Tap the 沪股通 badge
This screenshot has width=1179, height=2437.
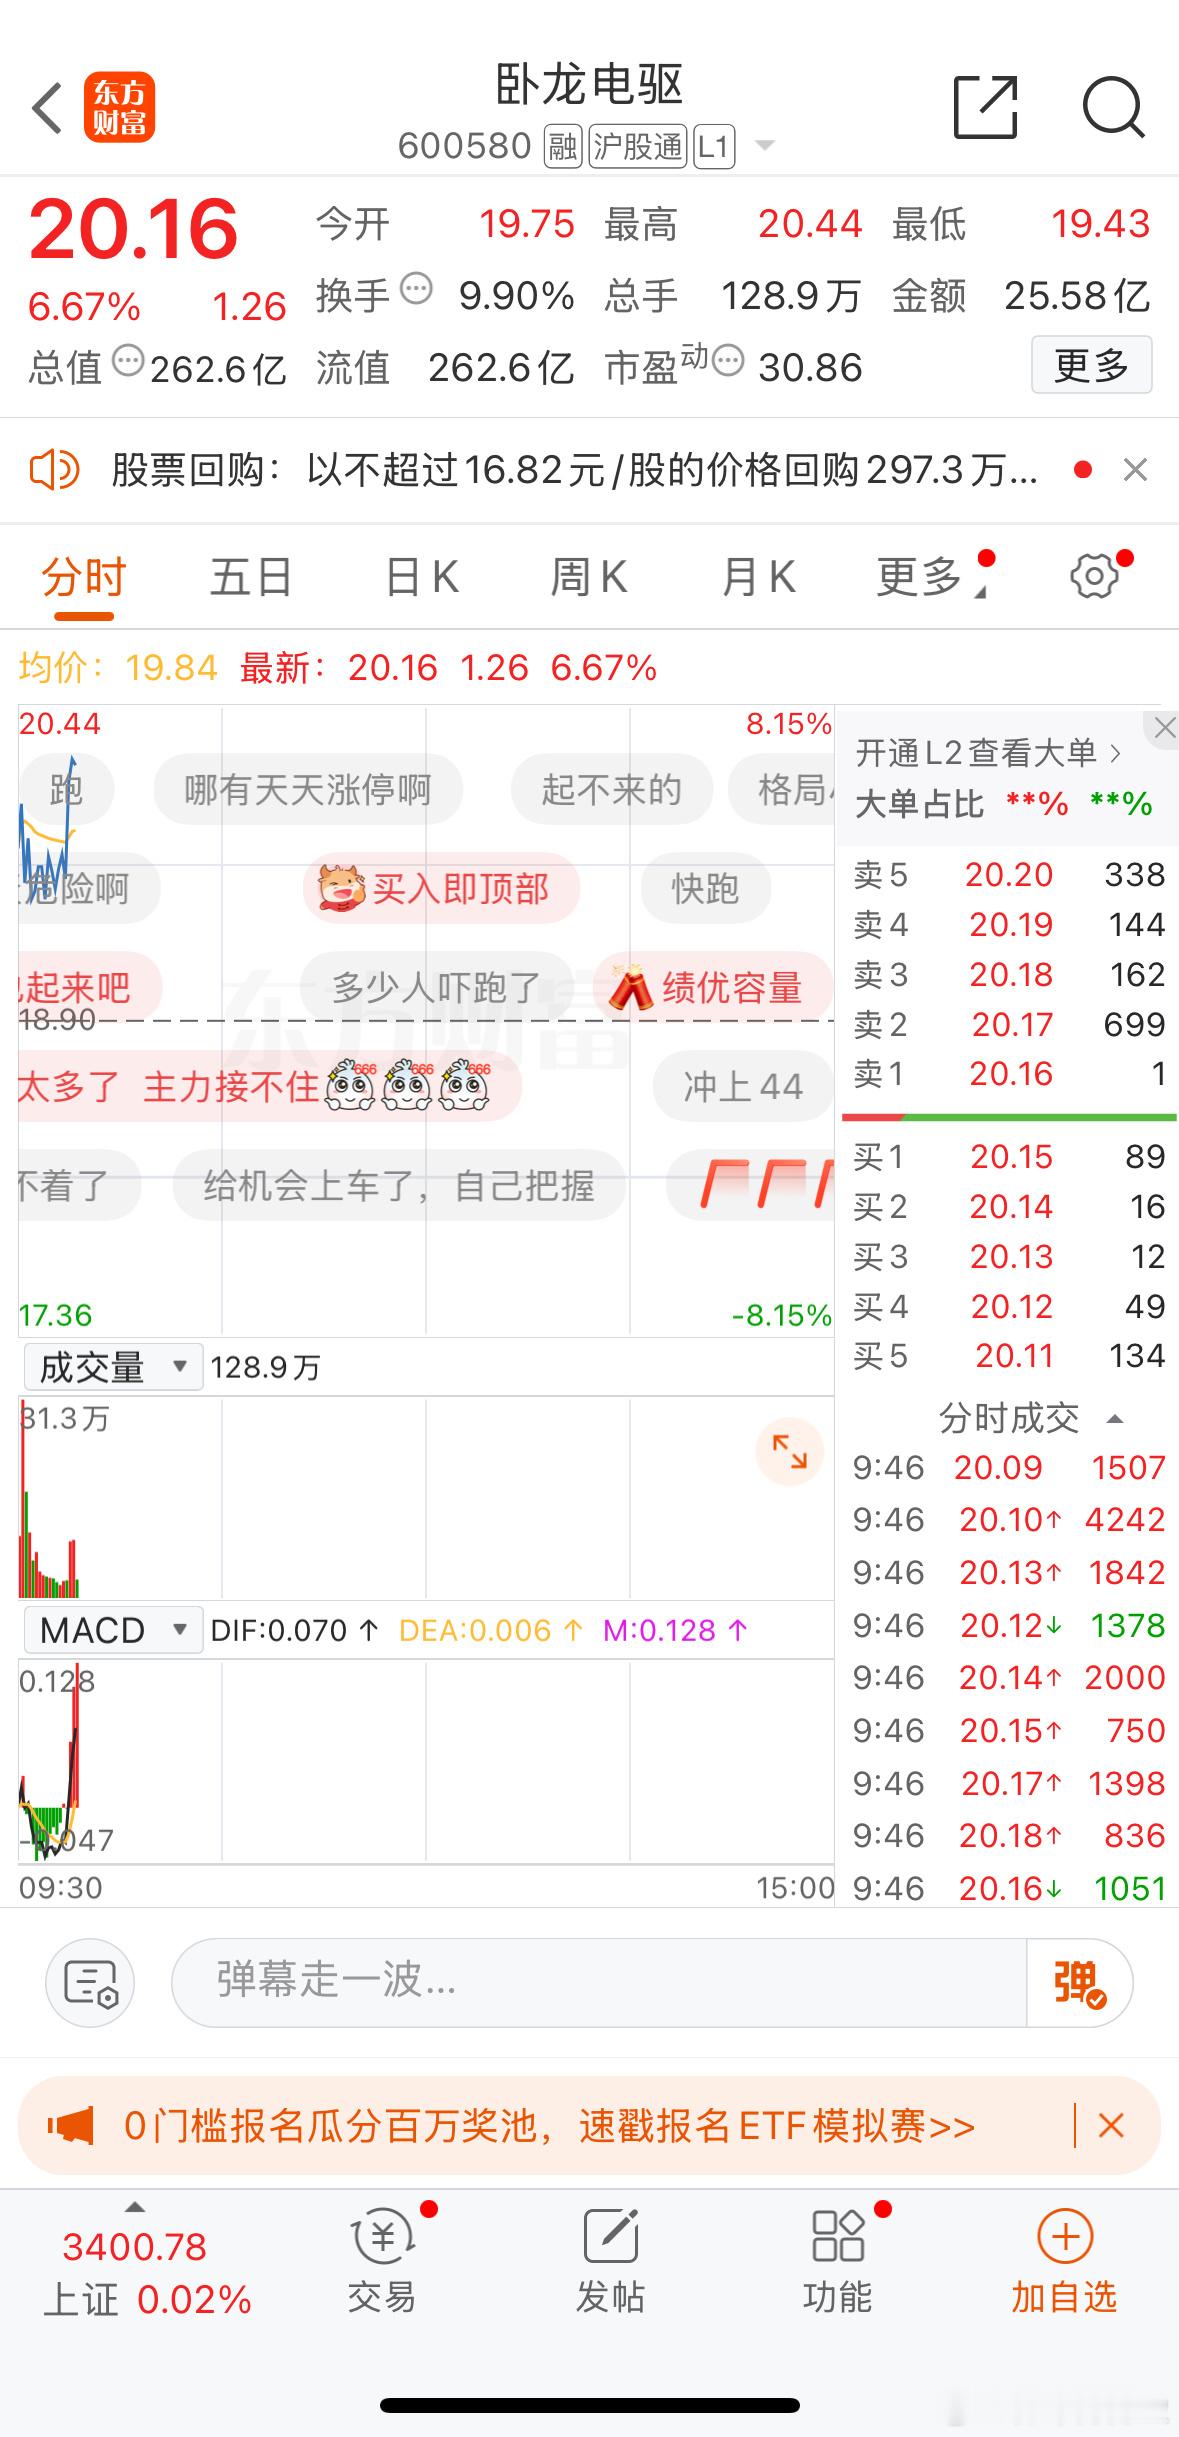[637, 147]
